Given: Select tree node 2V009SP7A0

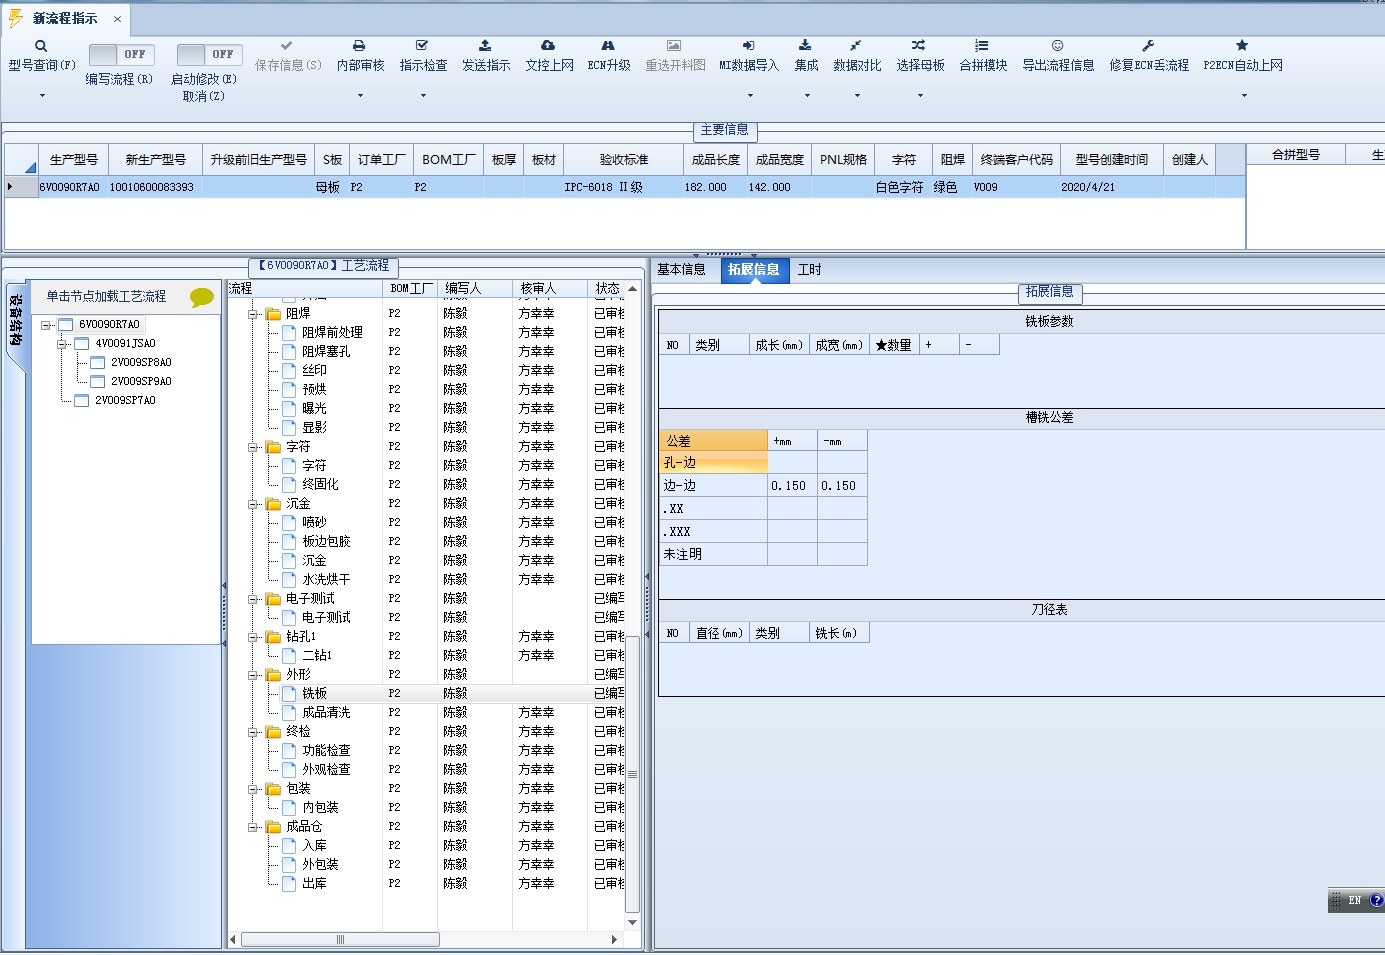Looking at the screenshot, I should [125, 401].
